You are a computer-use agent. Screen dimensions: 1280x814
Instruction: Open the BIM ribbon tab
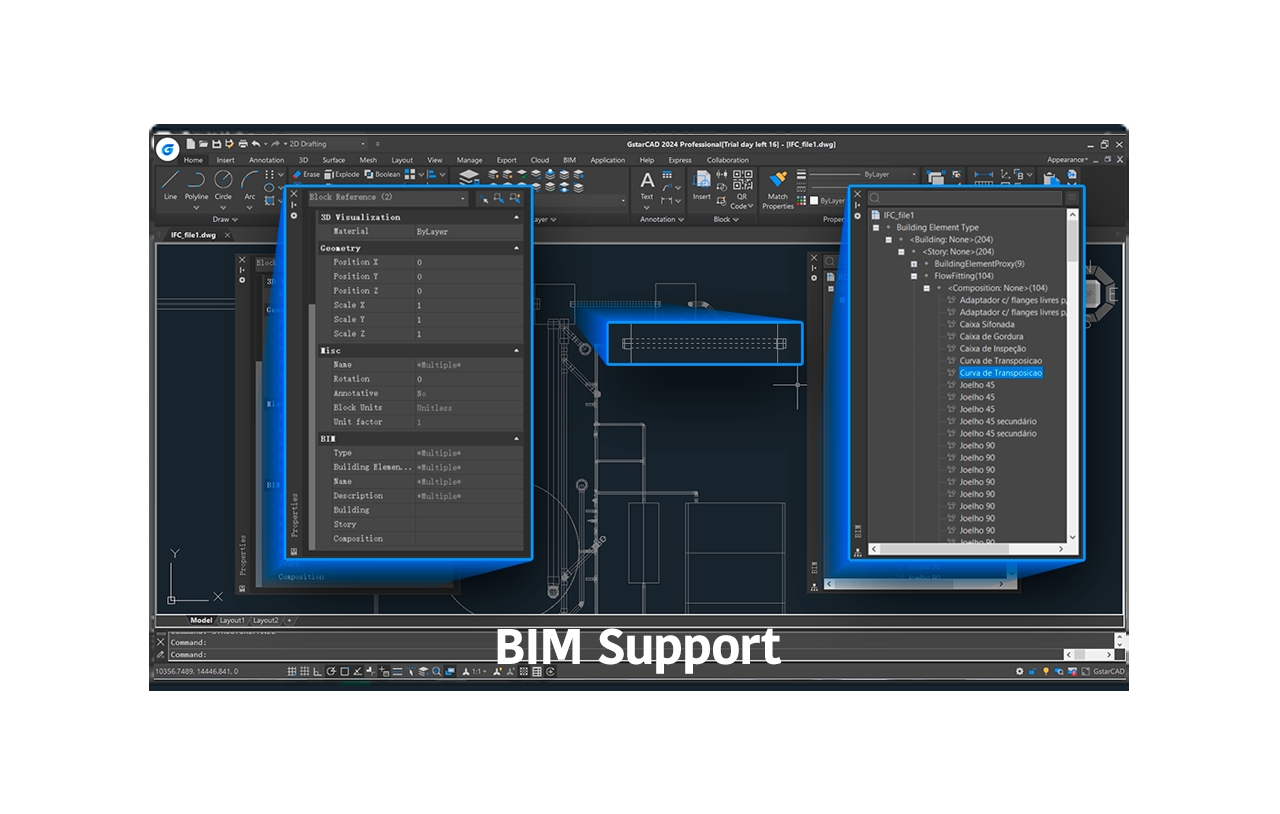coord(570,160)
